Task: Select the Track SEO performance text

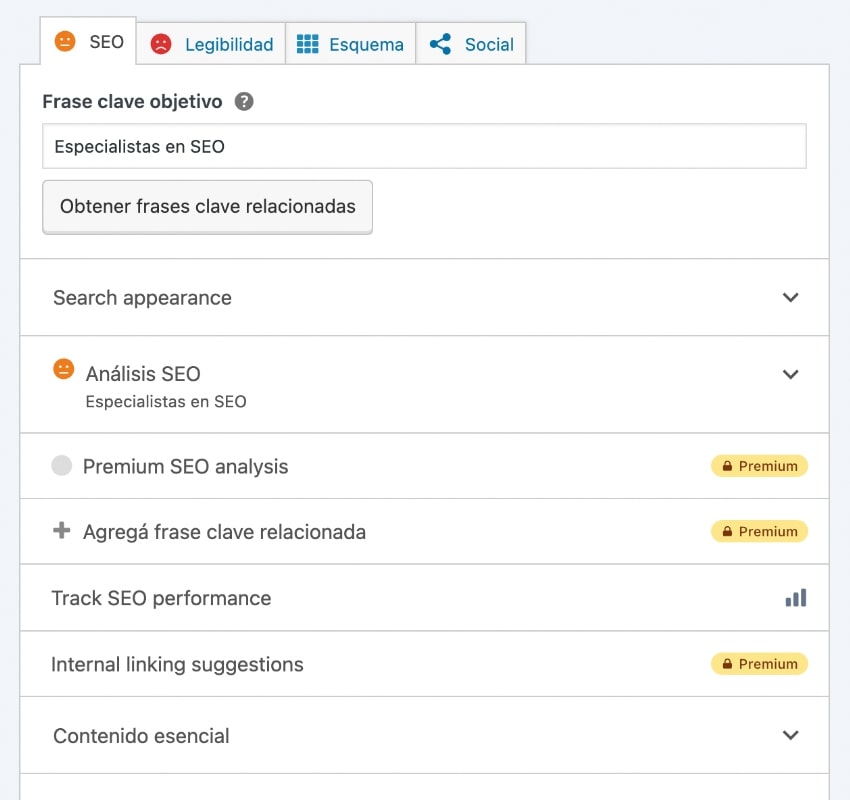Action: click(x=161, y=598)
